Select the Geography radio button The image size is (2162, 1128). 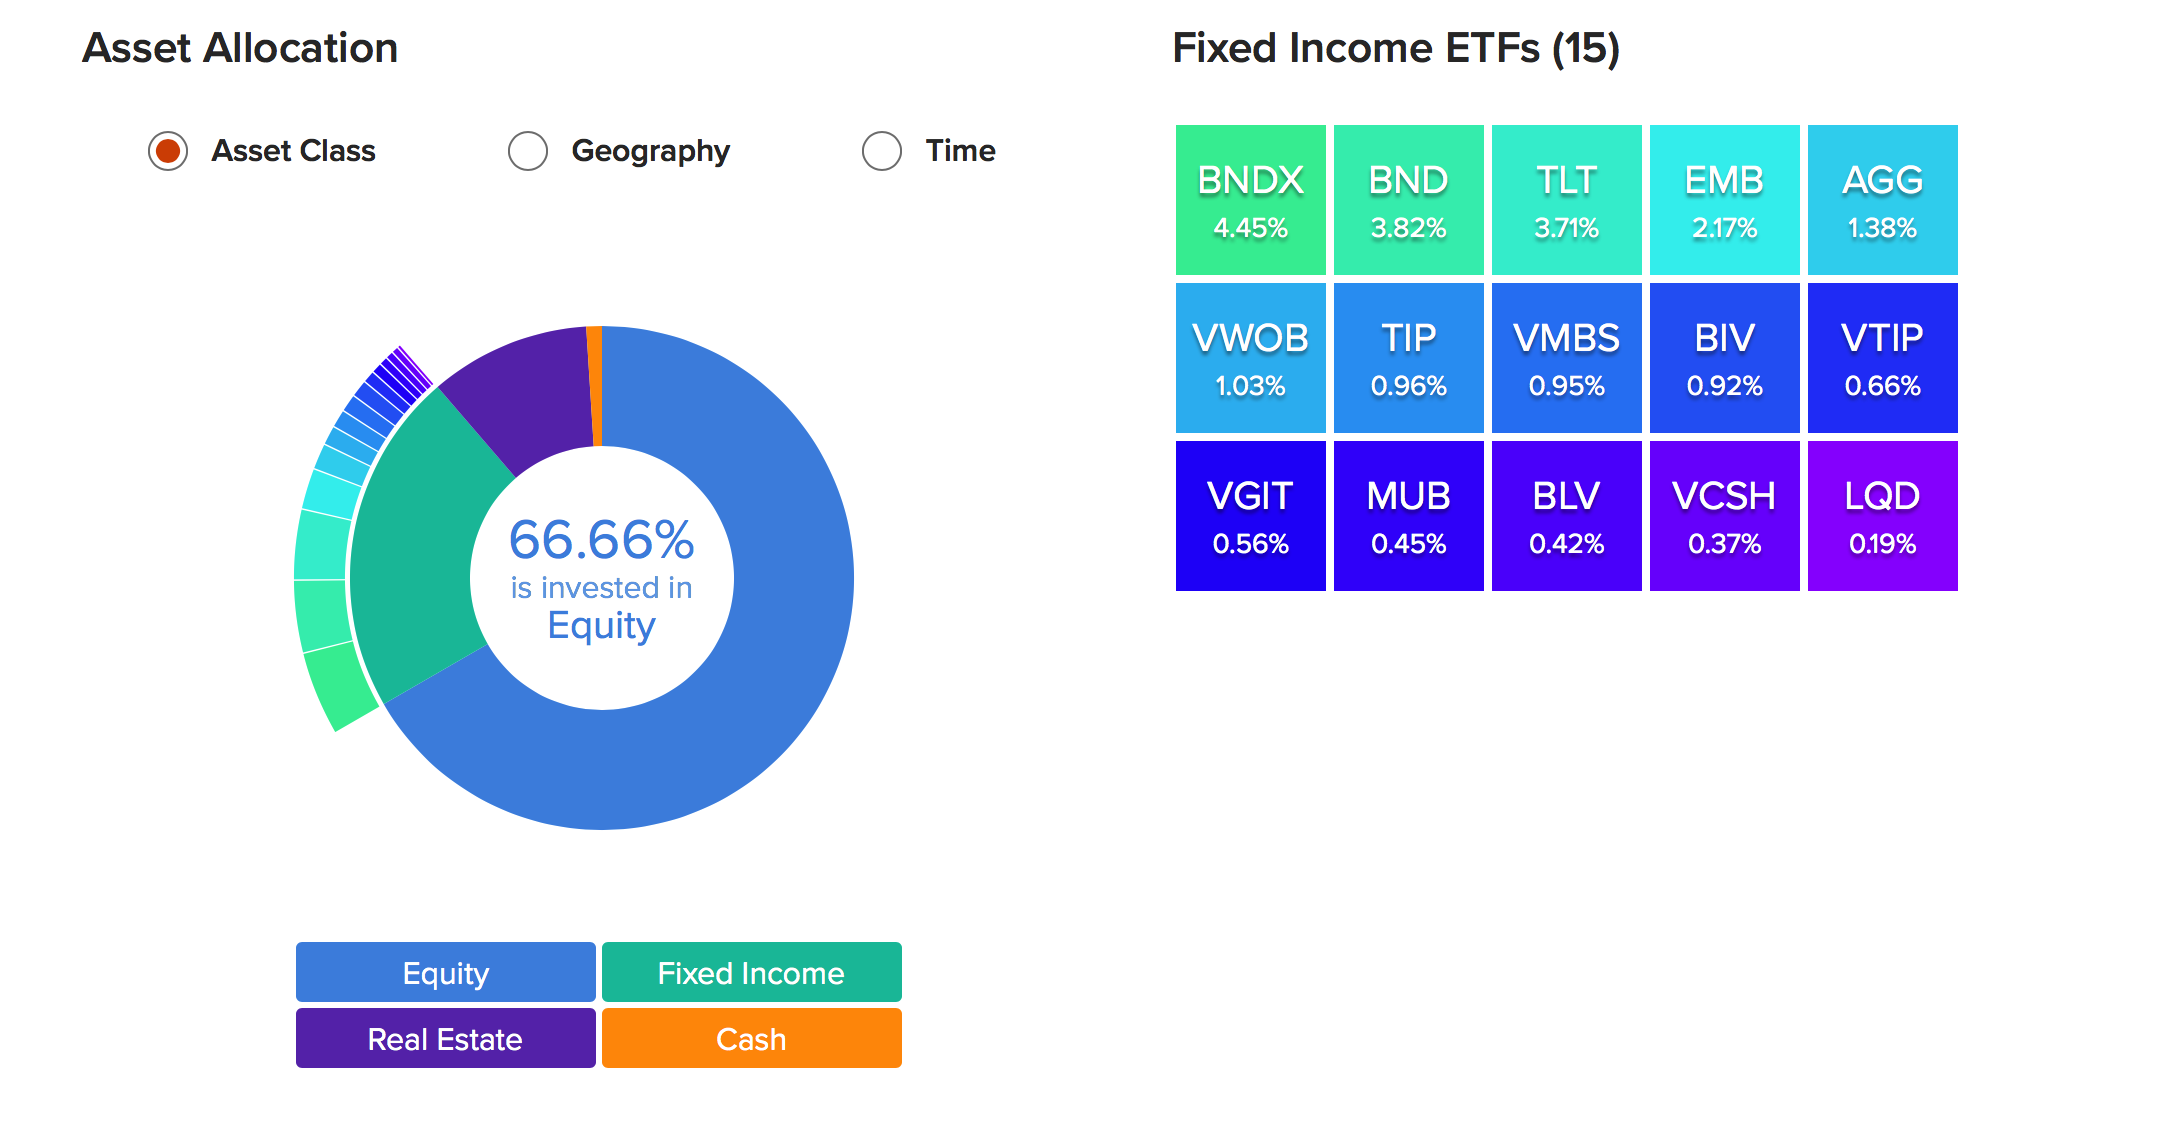coord(527,151)
